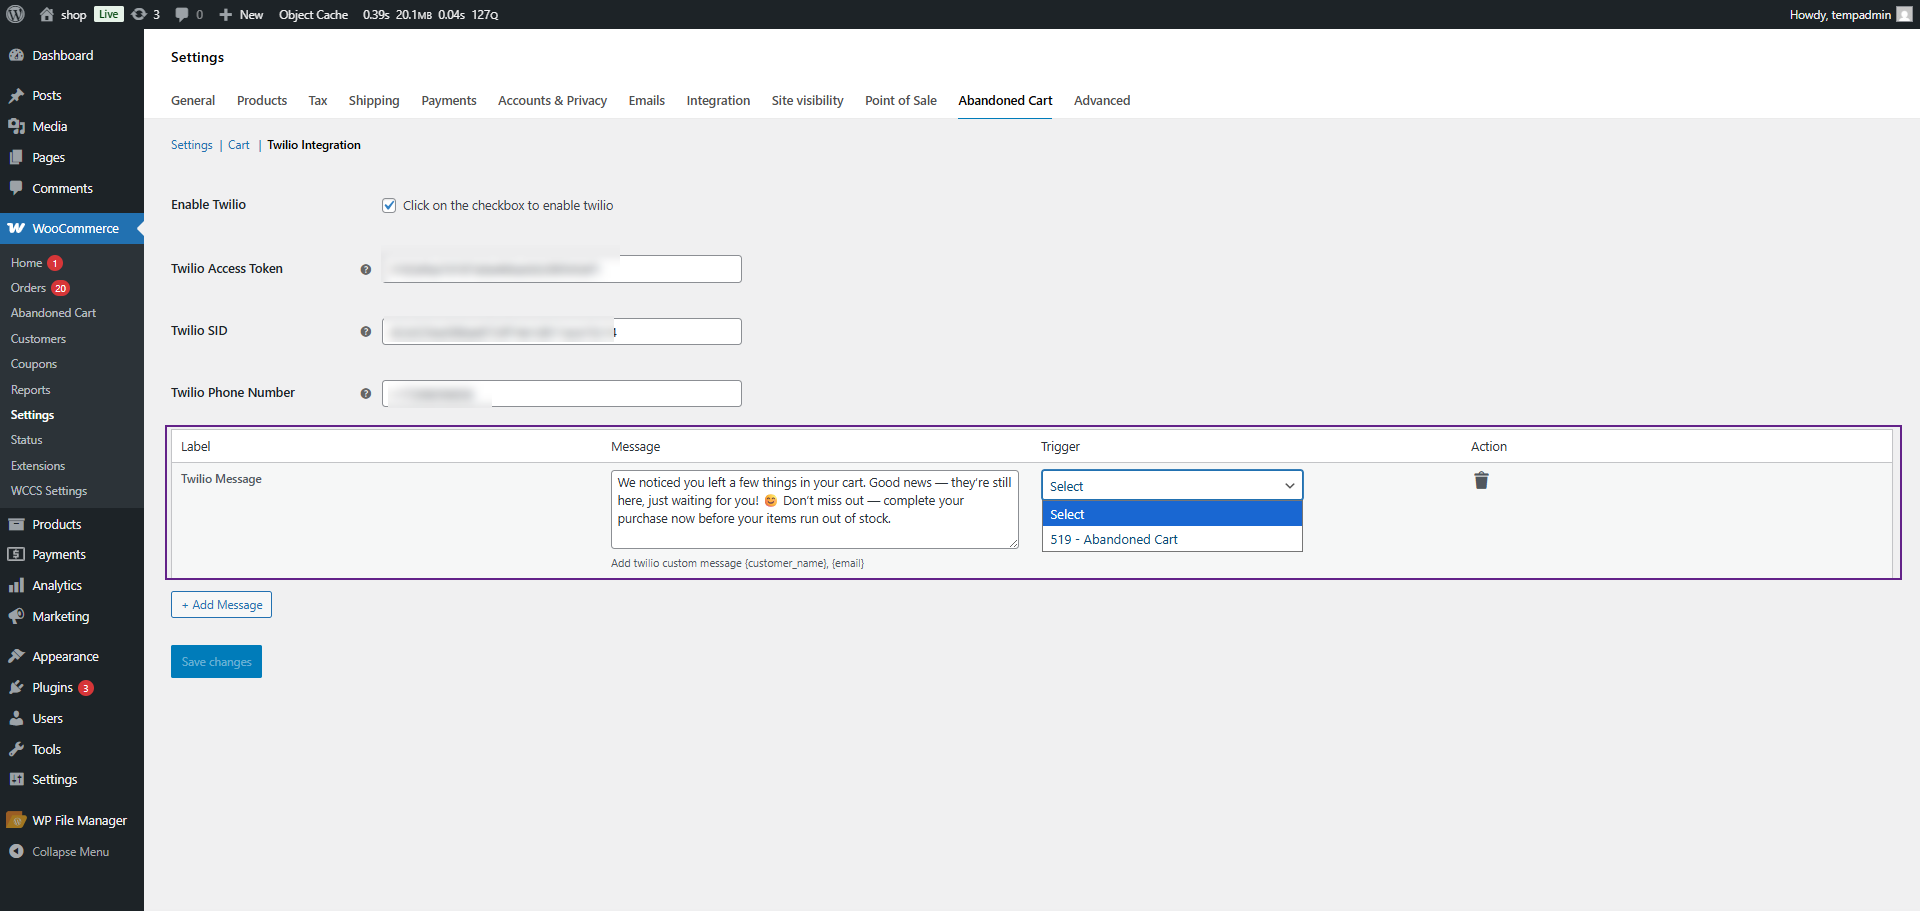
Task: Show help tooltip for Twilio SID
Action: click(x=366, y=332)
